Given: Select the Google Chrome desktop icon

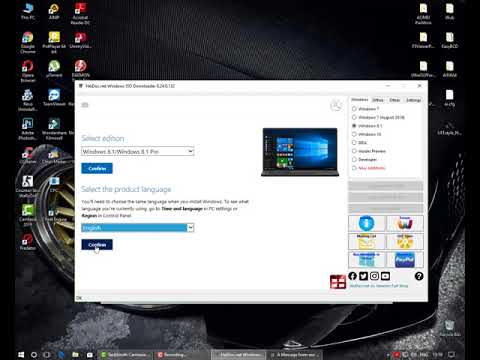Looking at the screenshot, I should click(x=28, y=43).
